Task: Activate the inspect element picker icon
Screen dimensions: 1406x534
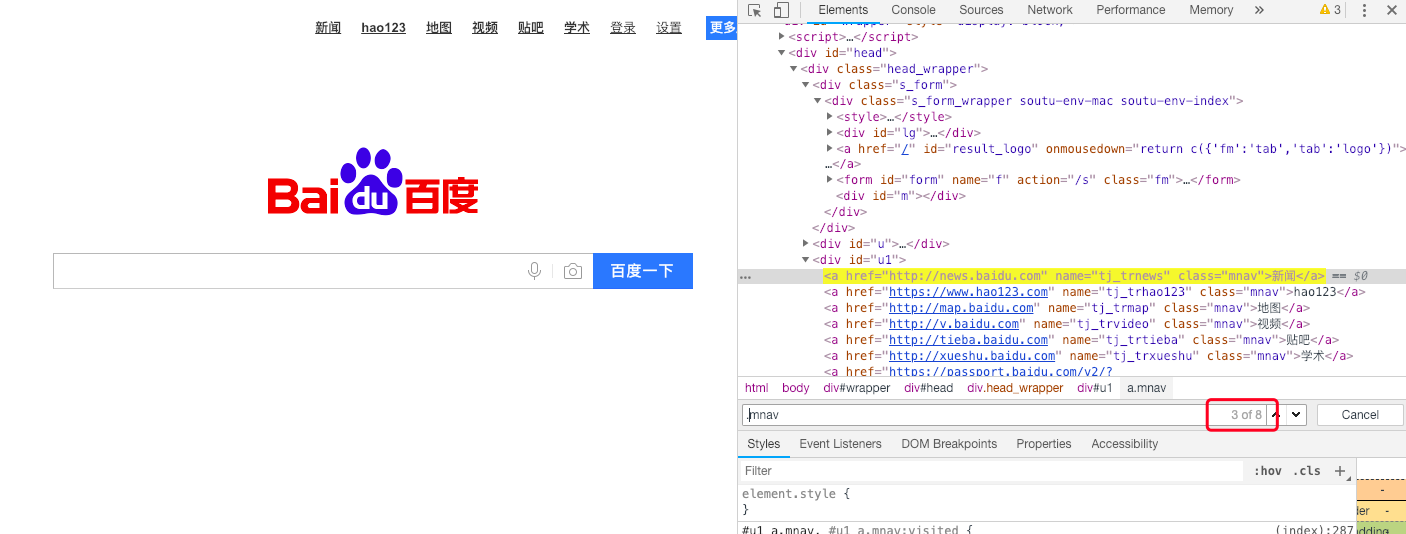Action: (754, 10)
